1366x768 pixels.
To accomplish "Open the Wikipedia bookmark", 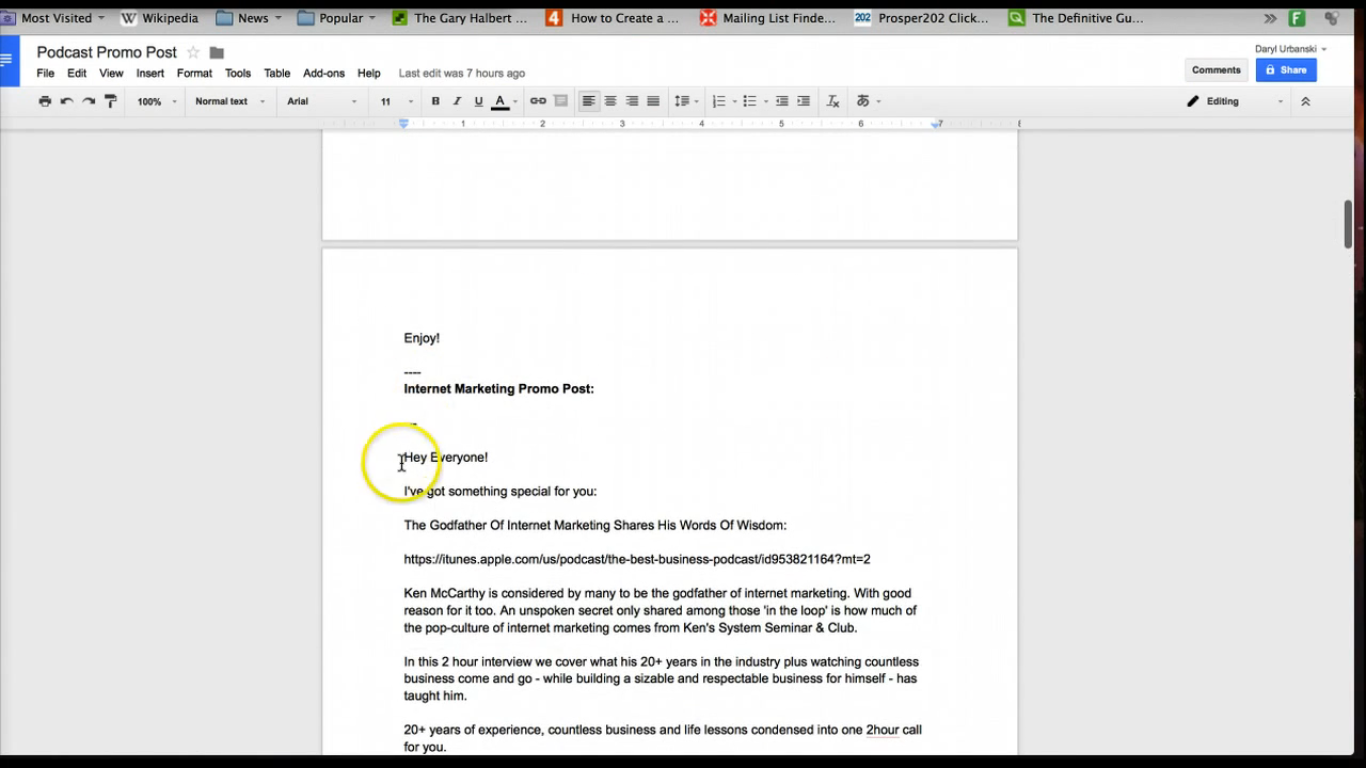I will [160, 18].
